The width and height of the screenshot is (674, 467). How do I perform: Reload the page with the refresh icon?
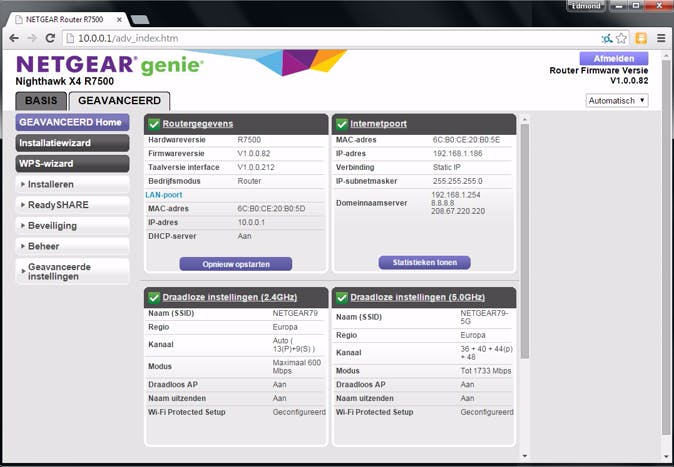[50, 38]
